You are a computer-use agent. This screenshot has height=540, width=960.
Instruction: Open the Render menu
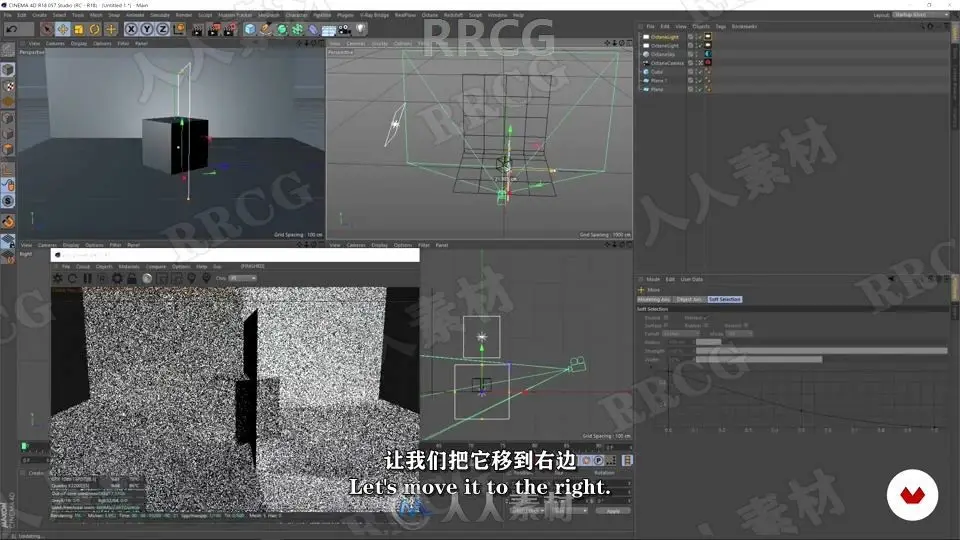[184, 15]
